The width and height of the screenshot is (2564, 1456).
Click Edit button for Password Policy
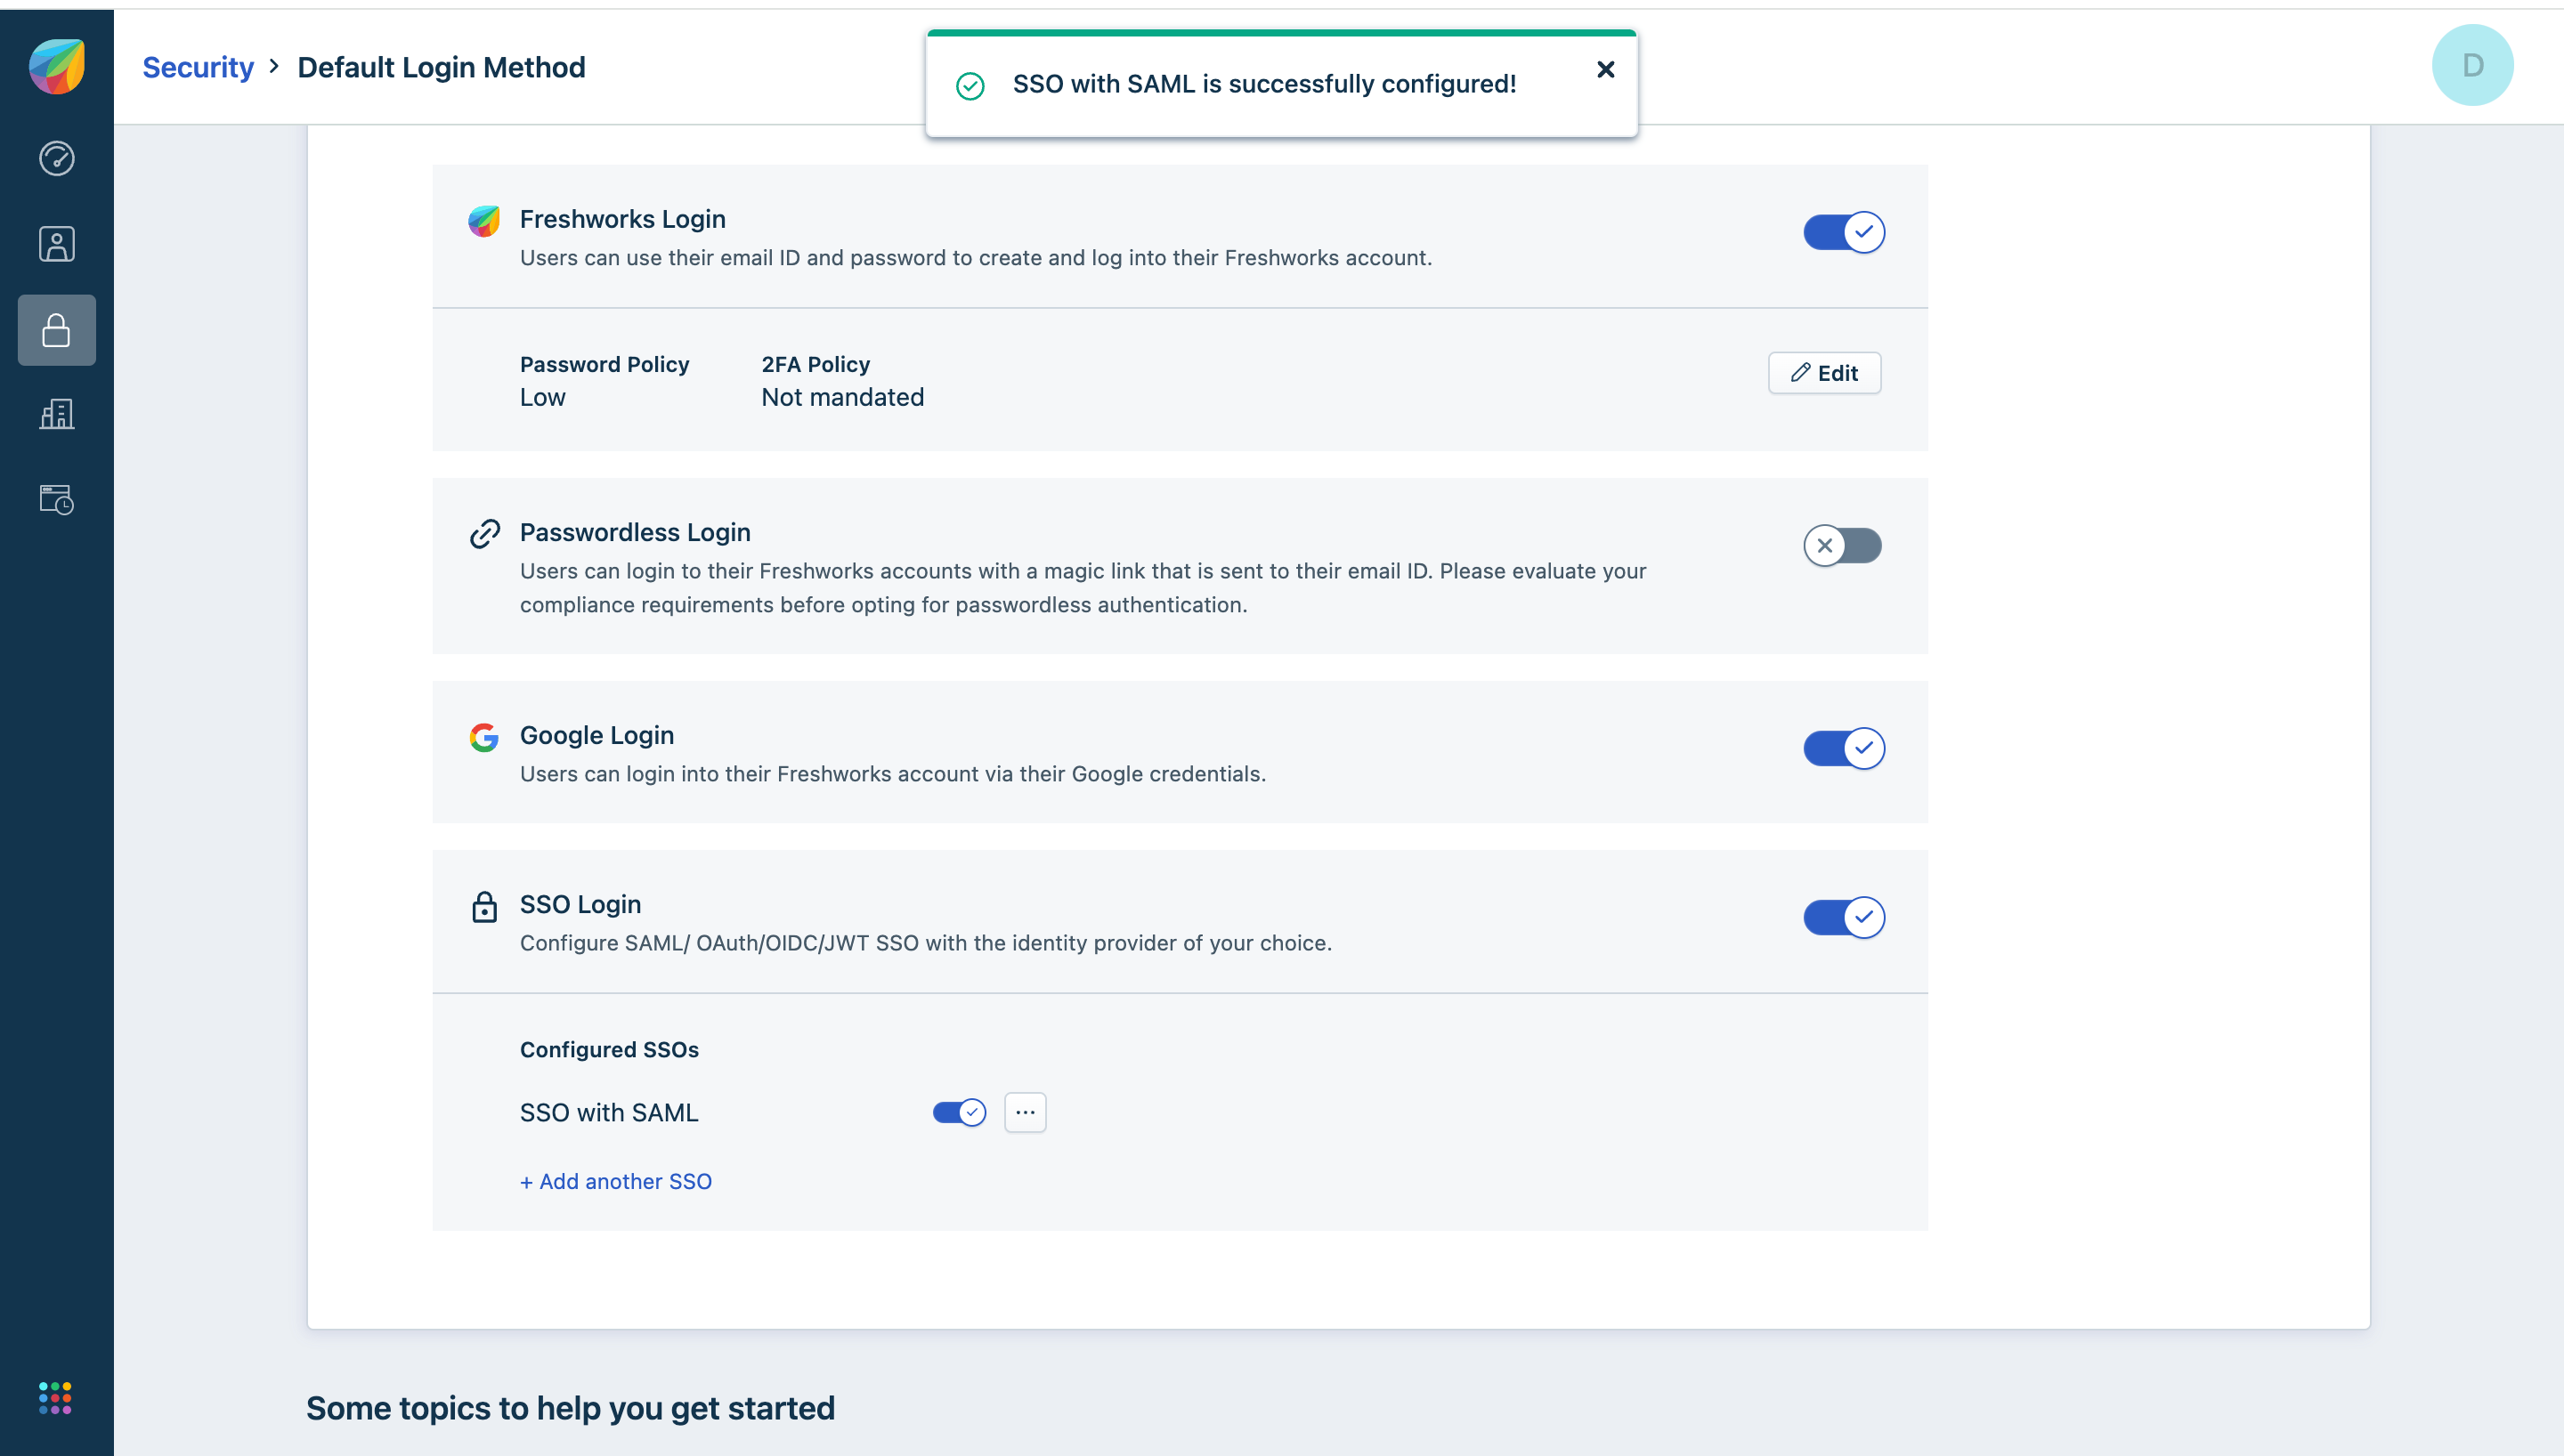(x=1824, y=371)
